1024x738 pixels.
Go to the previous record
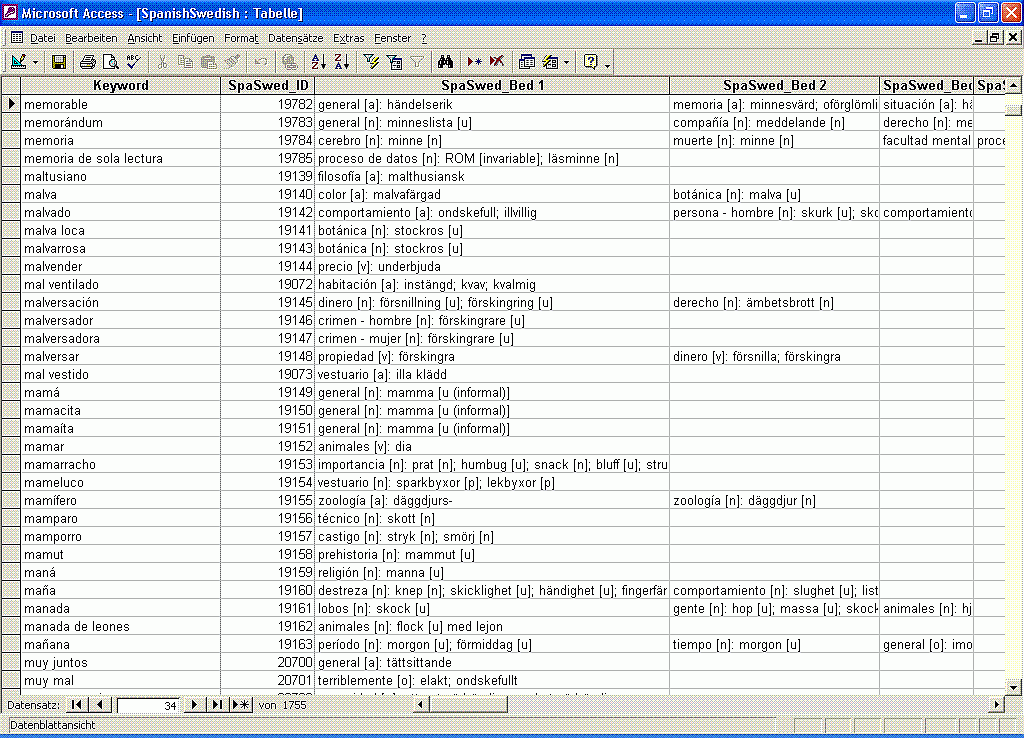[x=99, y=705]
